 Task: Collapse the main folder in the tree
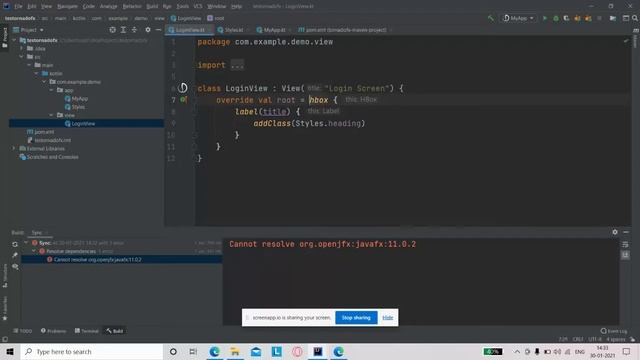(x=29, y=65)
